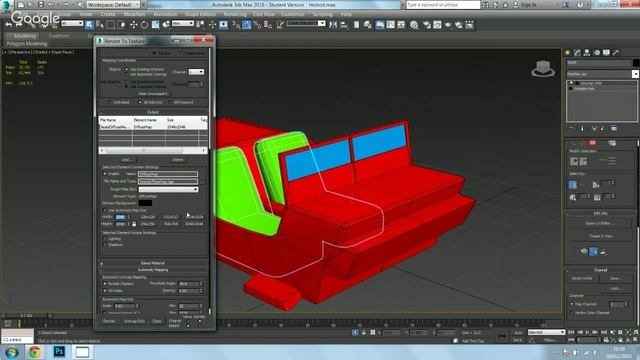Click the 3ds Max application logo button
Image resolution: width=640 pixels, height=360 pixels.
6,5
